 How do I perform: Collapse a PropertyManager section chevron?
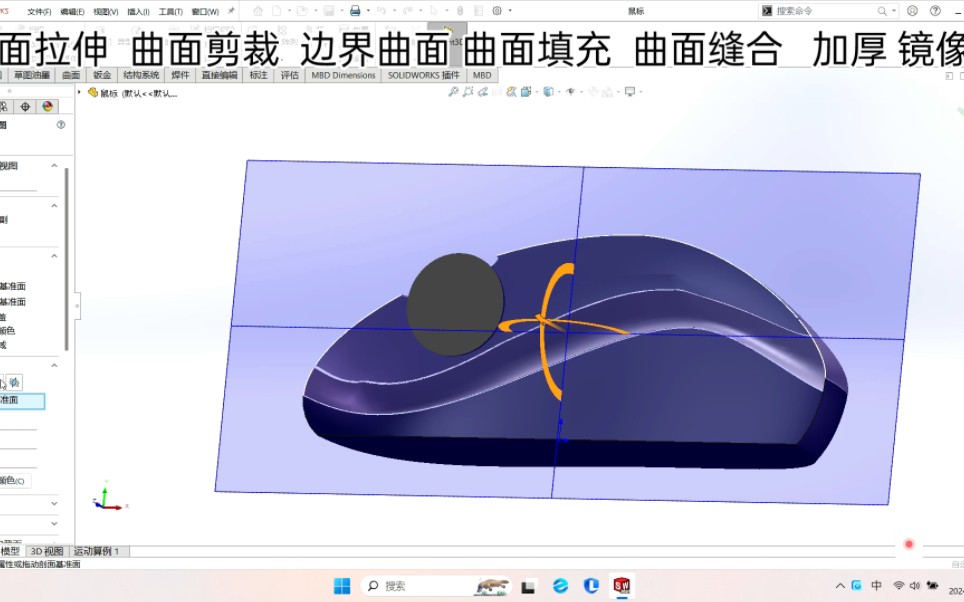[54, 165]
